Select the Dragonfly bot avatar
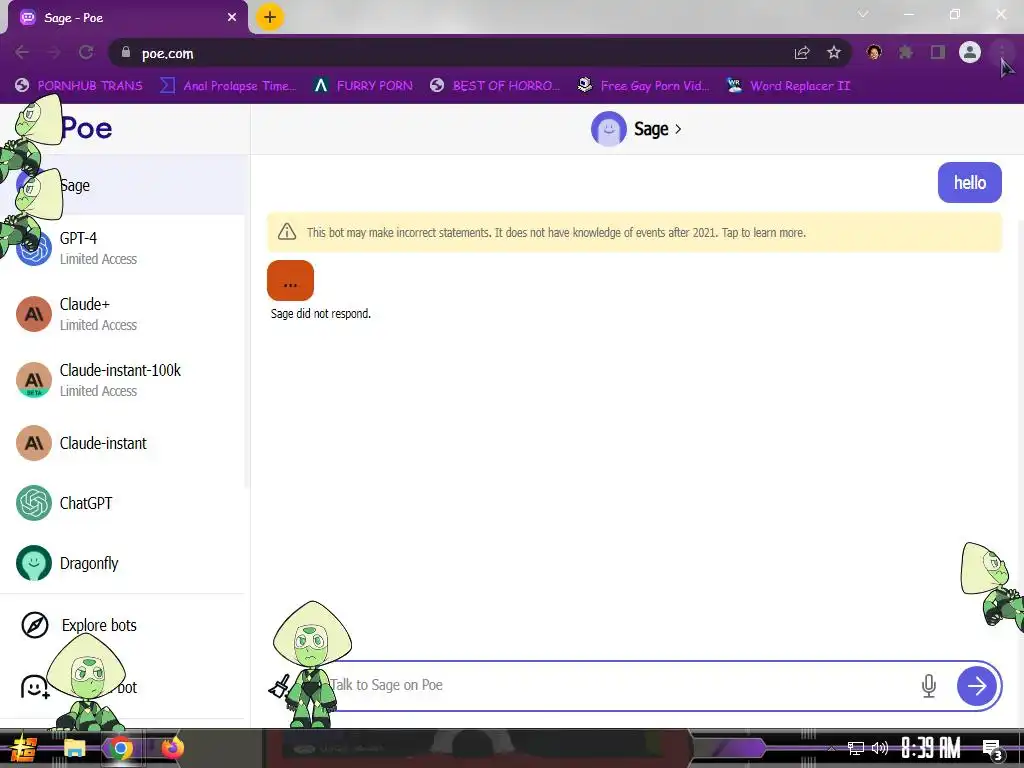 (x=34, y=563)
